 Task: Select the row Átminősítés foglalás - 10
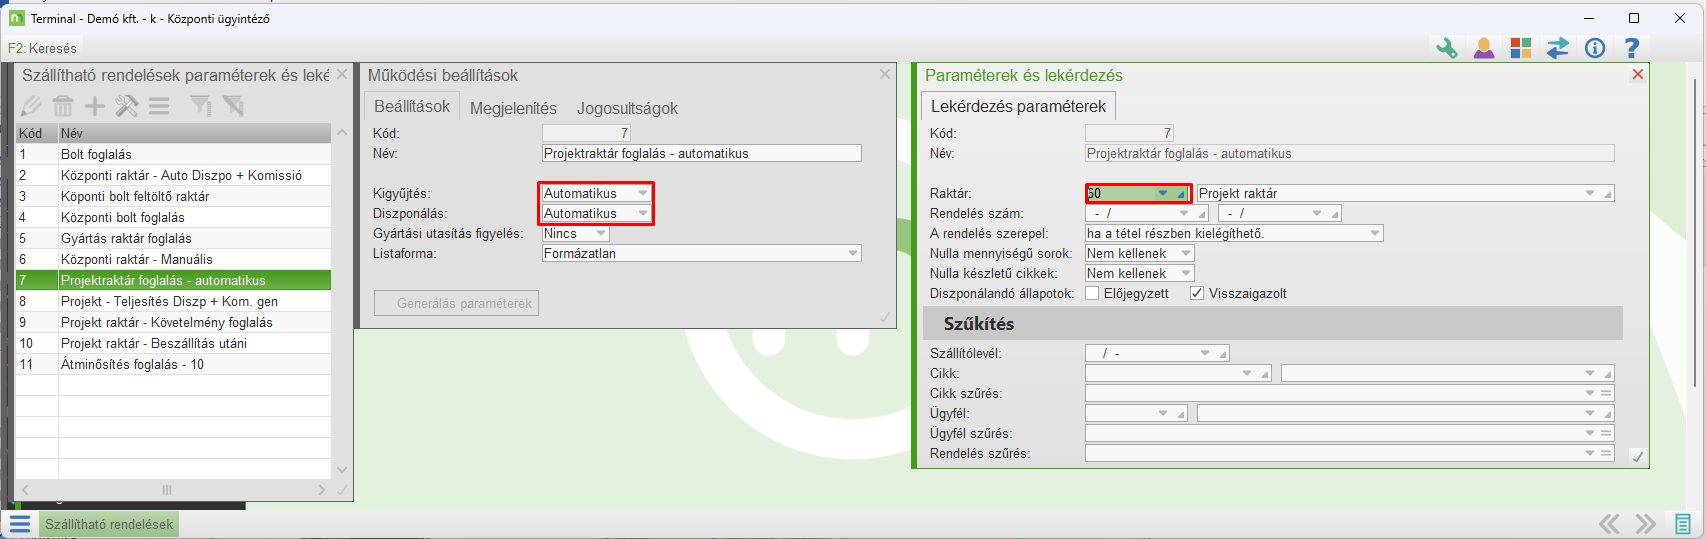click(x=173, y=364)
